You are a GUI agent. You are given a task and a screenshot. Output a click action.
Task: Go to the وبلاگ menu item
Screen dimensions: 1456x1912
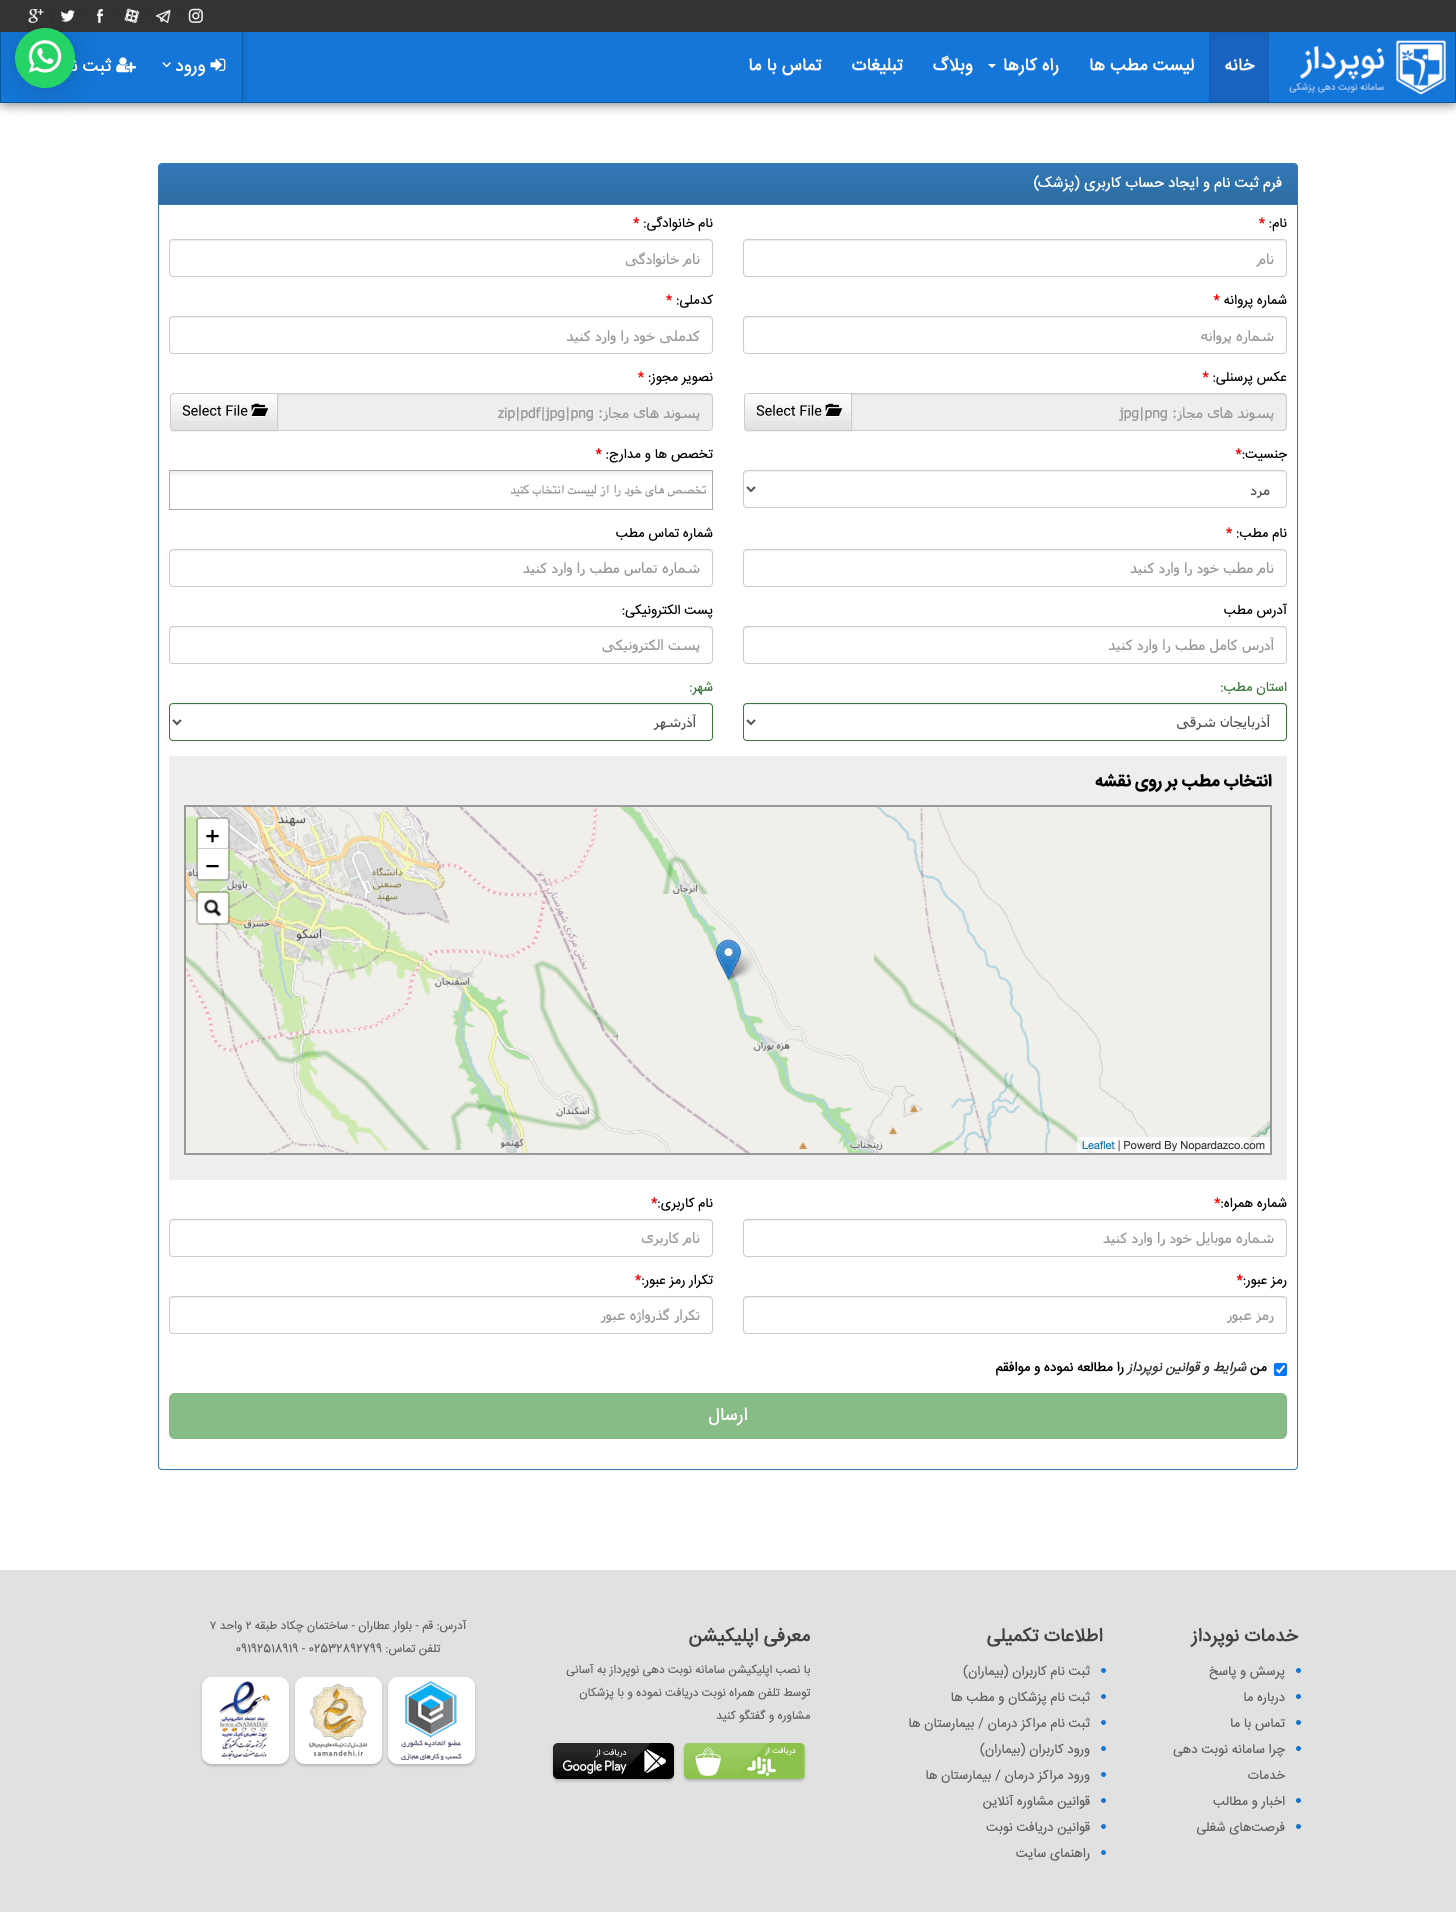point(952,66)
